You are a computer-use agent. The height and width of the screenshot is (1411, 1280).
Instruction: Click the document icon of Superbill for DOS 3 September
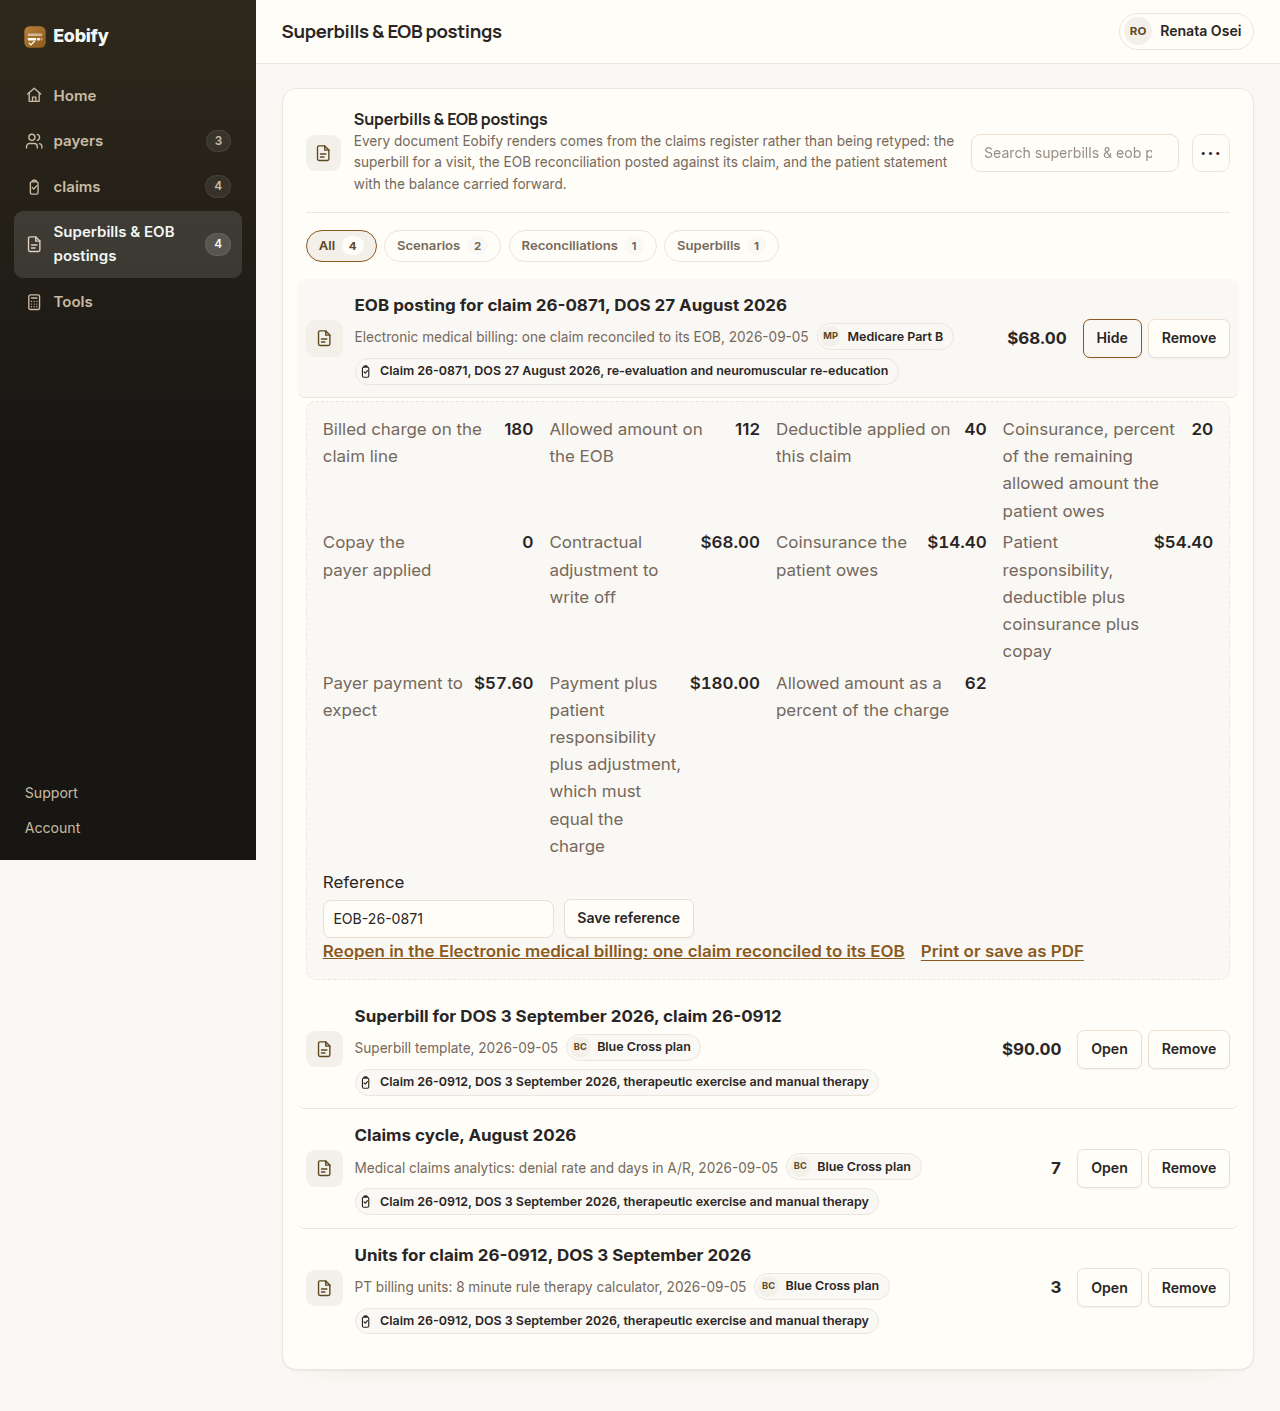click(x=324, y=1049)
